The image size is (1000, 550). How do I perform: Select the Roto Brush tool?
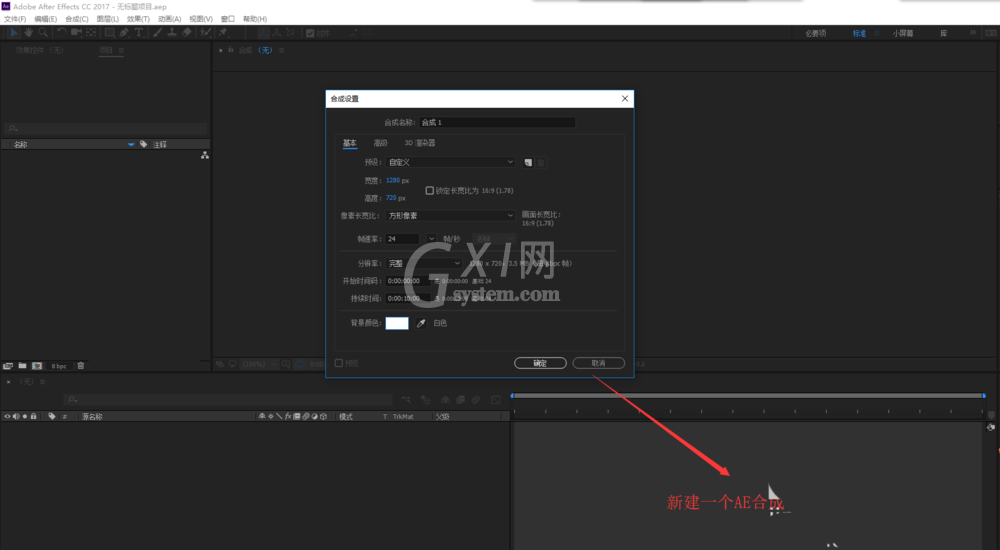click(205, 33)
